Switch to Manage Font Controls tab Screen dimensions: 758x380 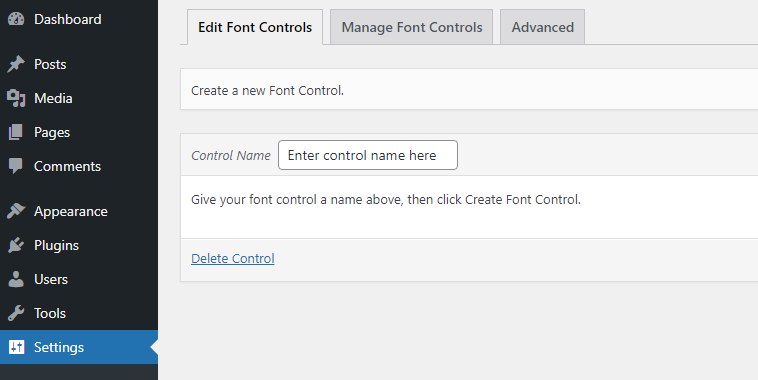pyautogui.click(x=411, y=27)
